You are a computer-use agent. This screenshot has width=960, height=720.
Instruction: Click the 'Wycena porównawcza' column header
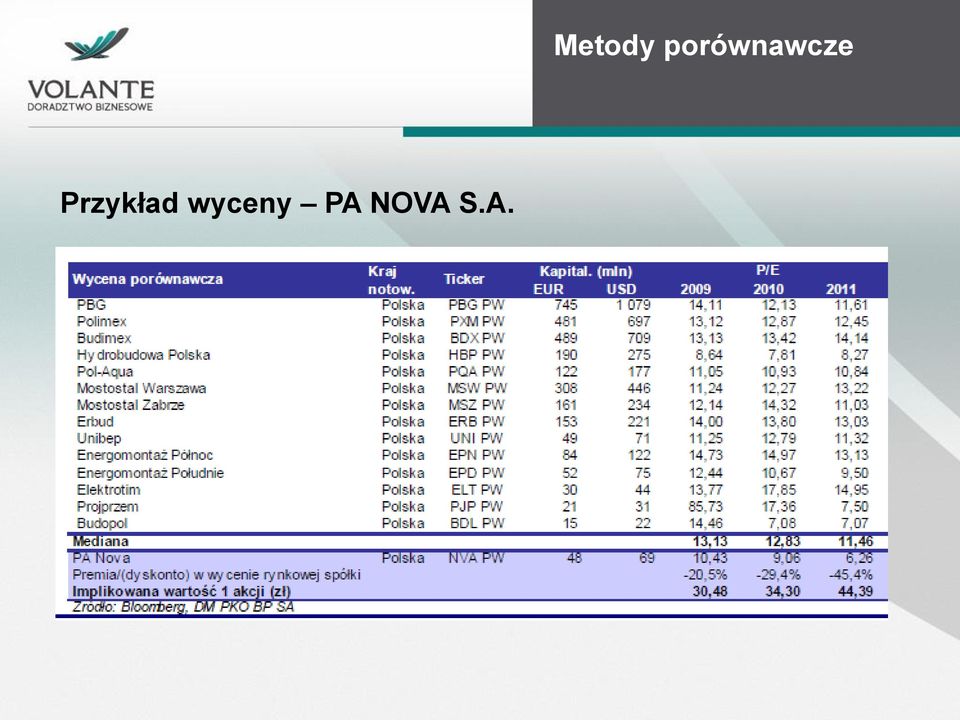pyautogui.click(x=148, y=279)
